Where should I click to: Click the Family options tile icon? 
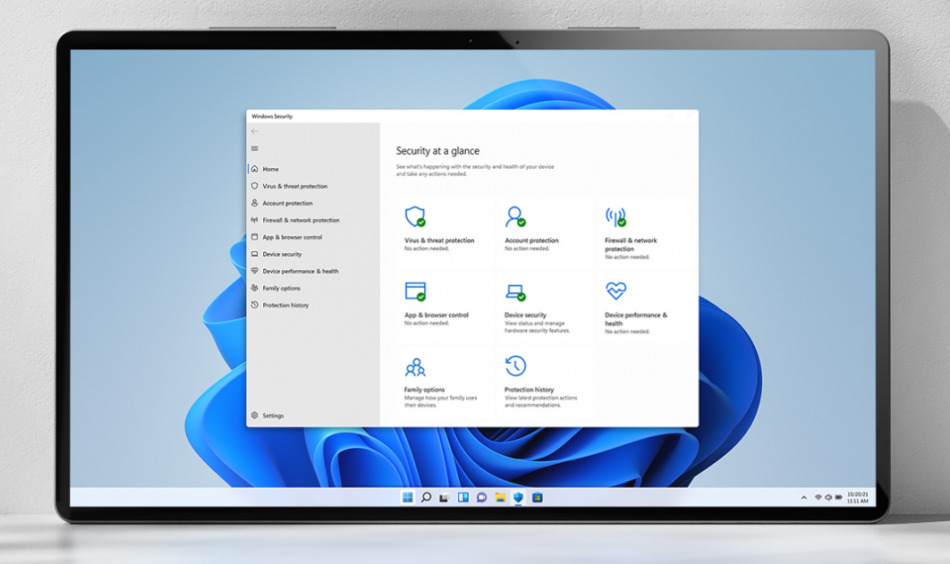415,366
